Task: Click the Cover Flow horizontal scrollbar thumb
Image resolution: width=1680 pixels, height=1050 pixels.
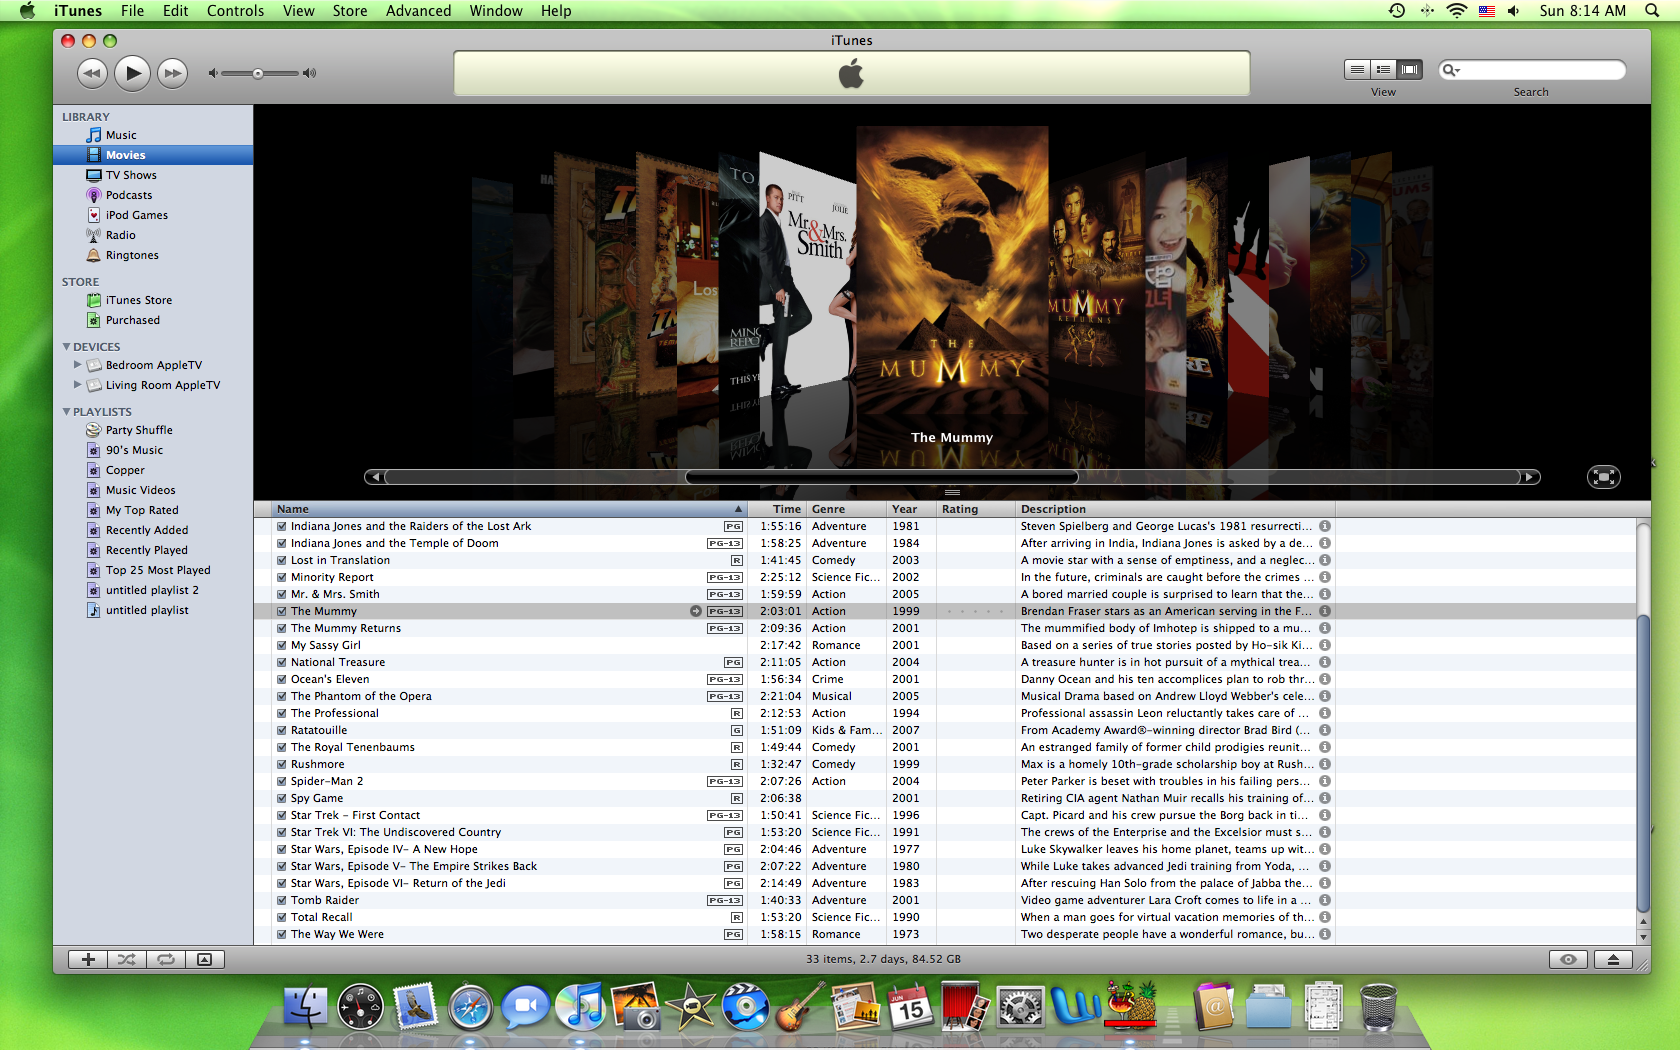Action: (882, 477)
